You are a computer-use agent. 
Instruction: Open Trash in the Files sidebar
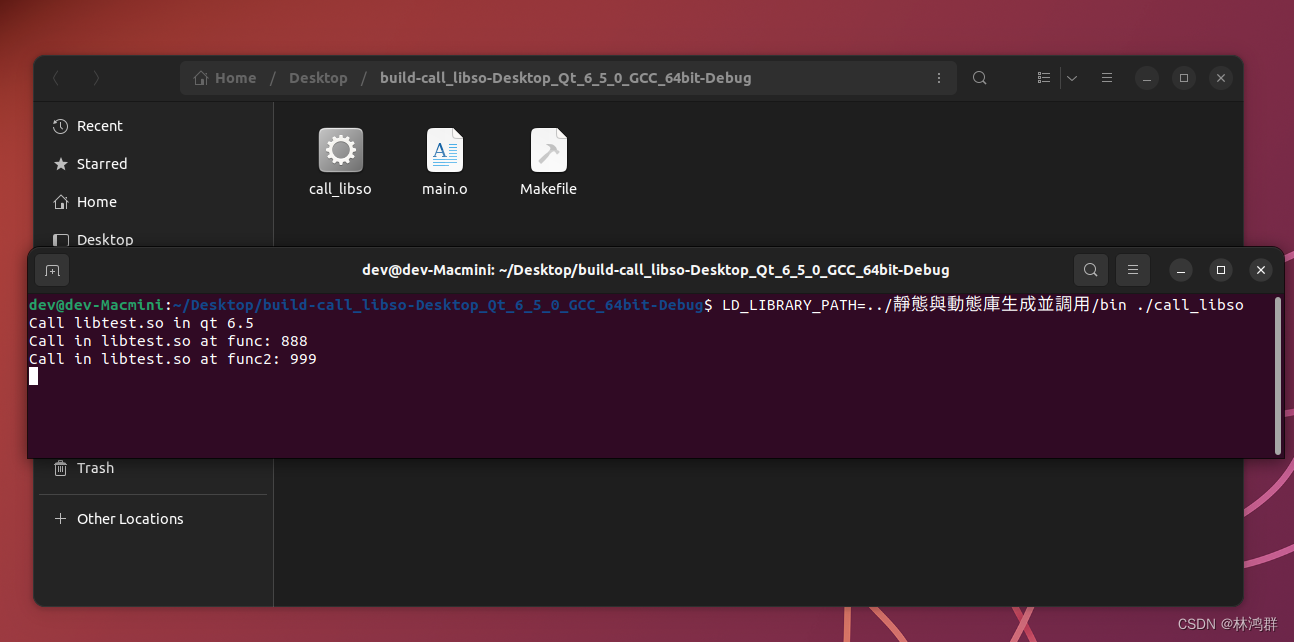point(154,468)
